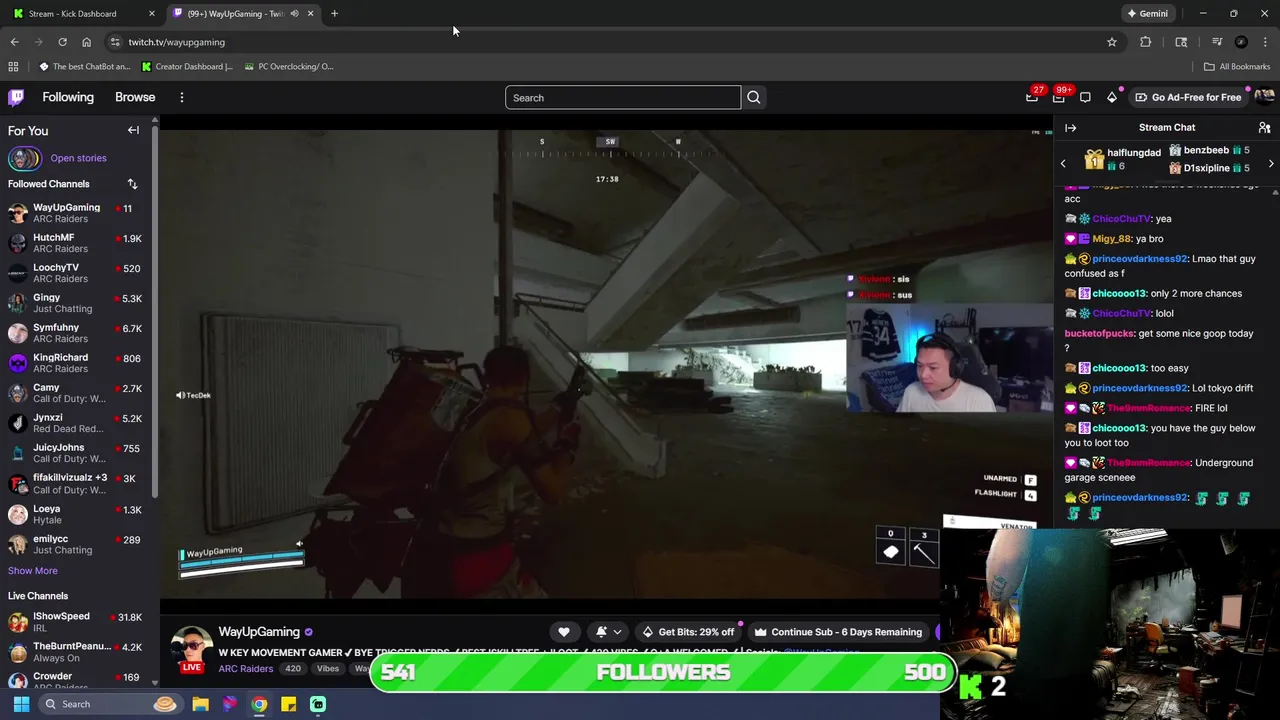This screenshot has width=1280, height=720.
Task: Reload the Twitch page
Action: 62,42
